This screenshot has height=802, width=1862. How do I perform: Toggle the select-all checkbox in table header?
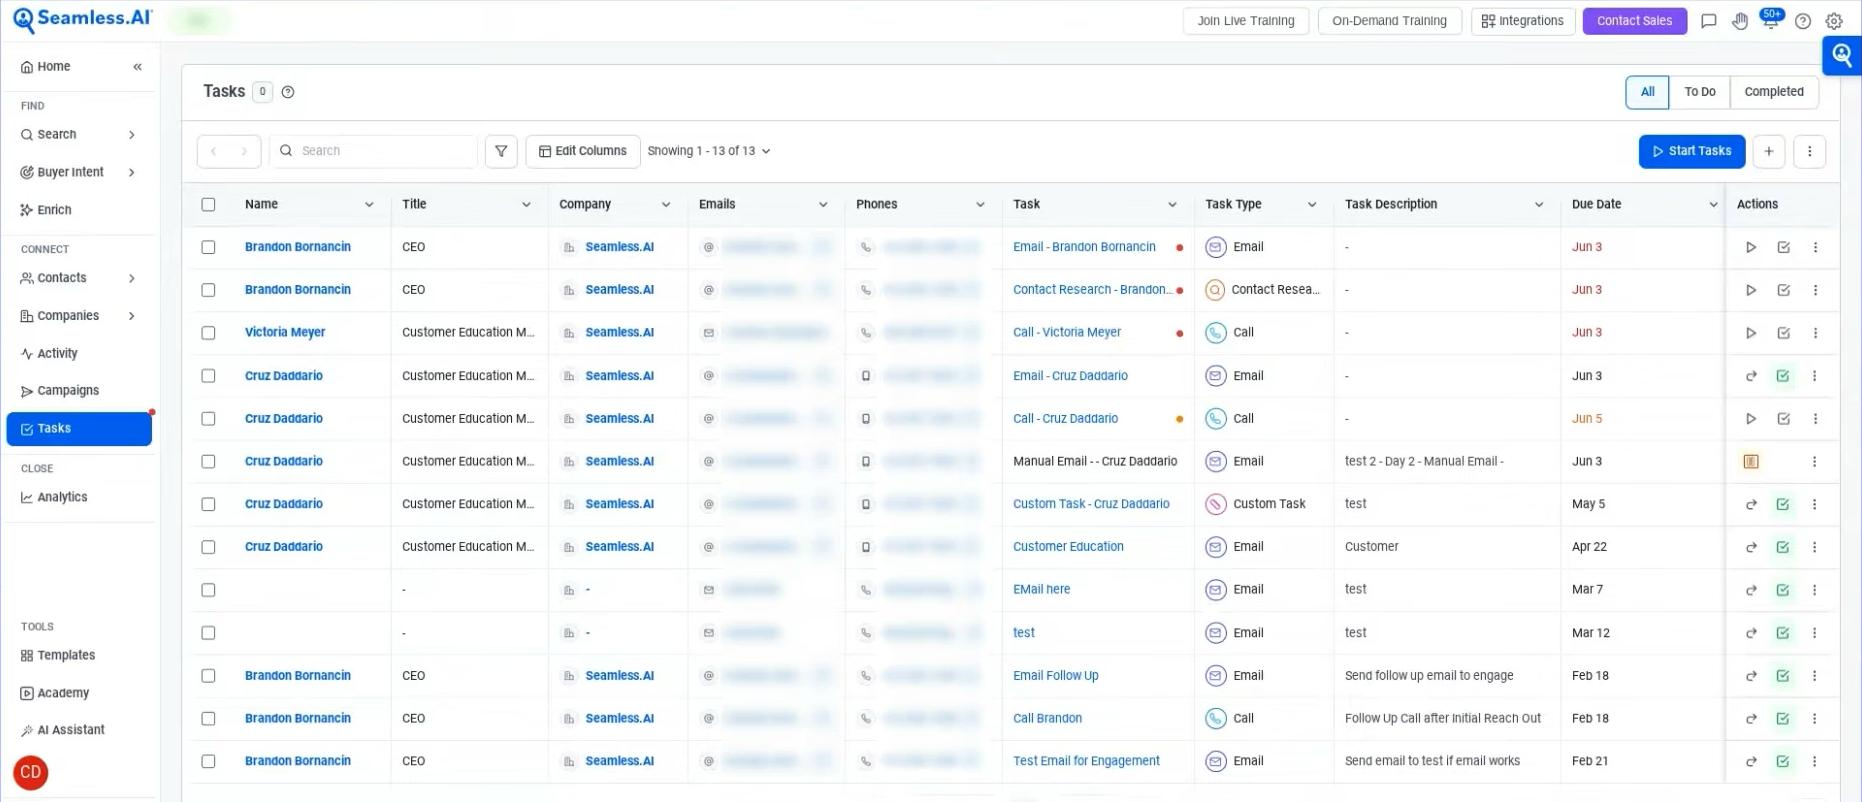click(x=208, y=204)
